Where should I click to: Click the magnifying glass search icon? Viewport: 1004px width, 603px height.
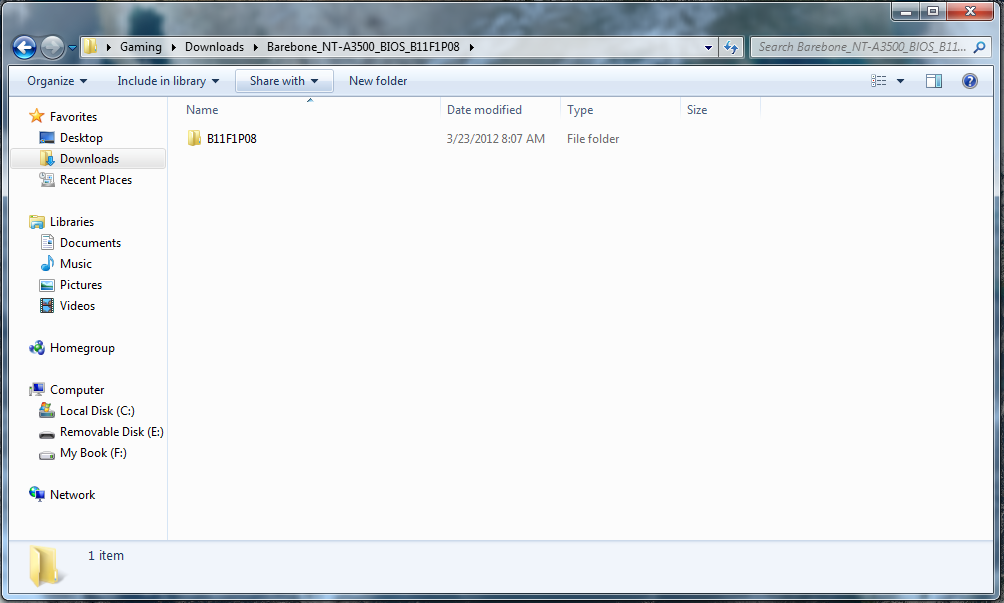pyautogui.click(x=979, y=47)
